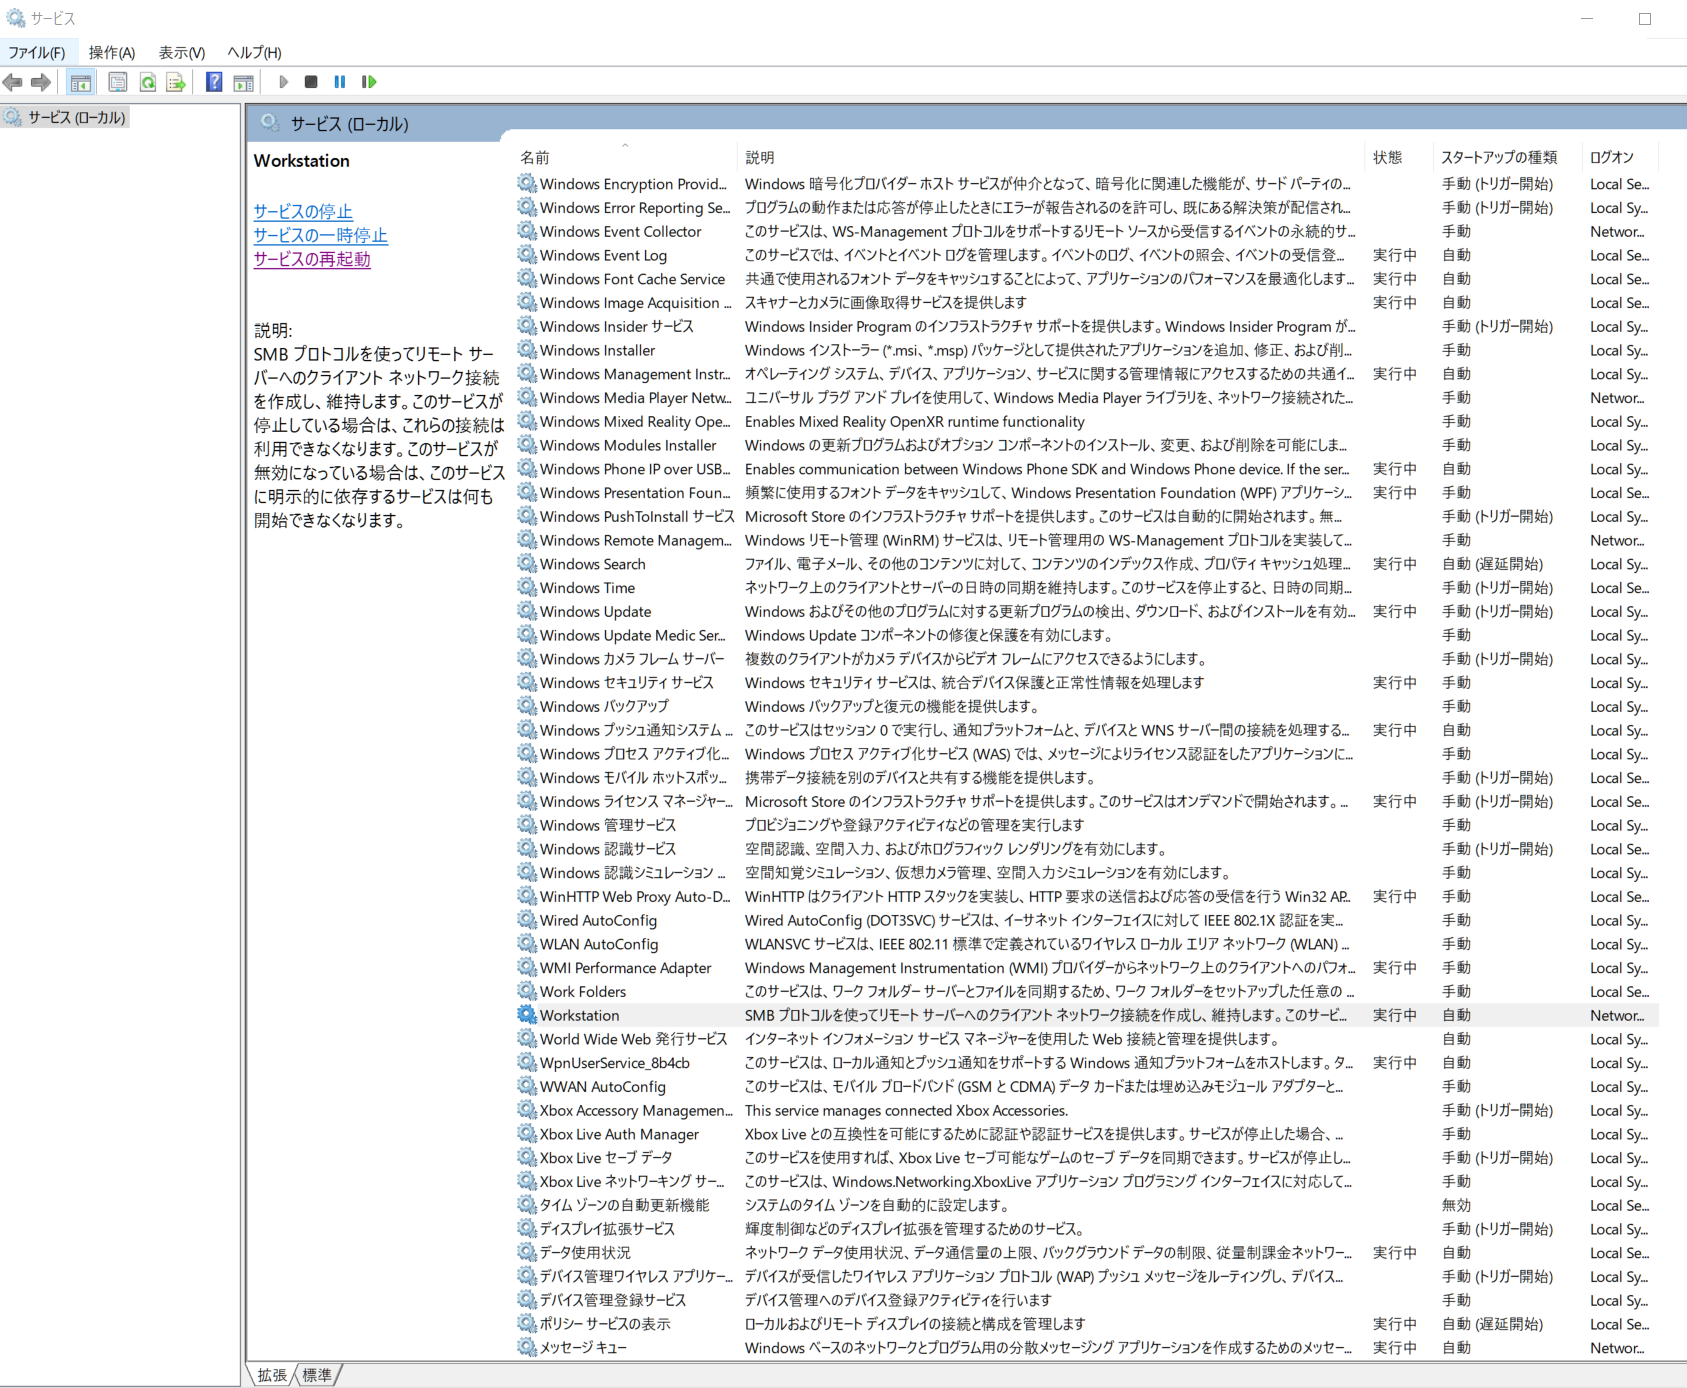The image size is (1687, 1388).
Task: Select the Windows Management Instr... row
Action: (x=1086, y=374)
